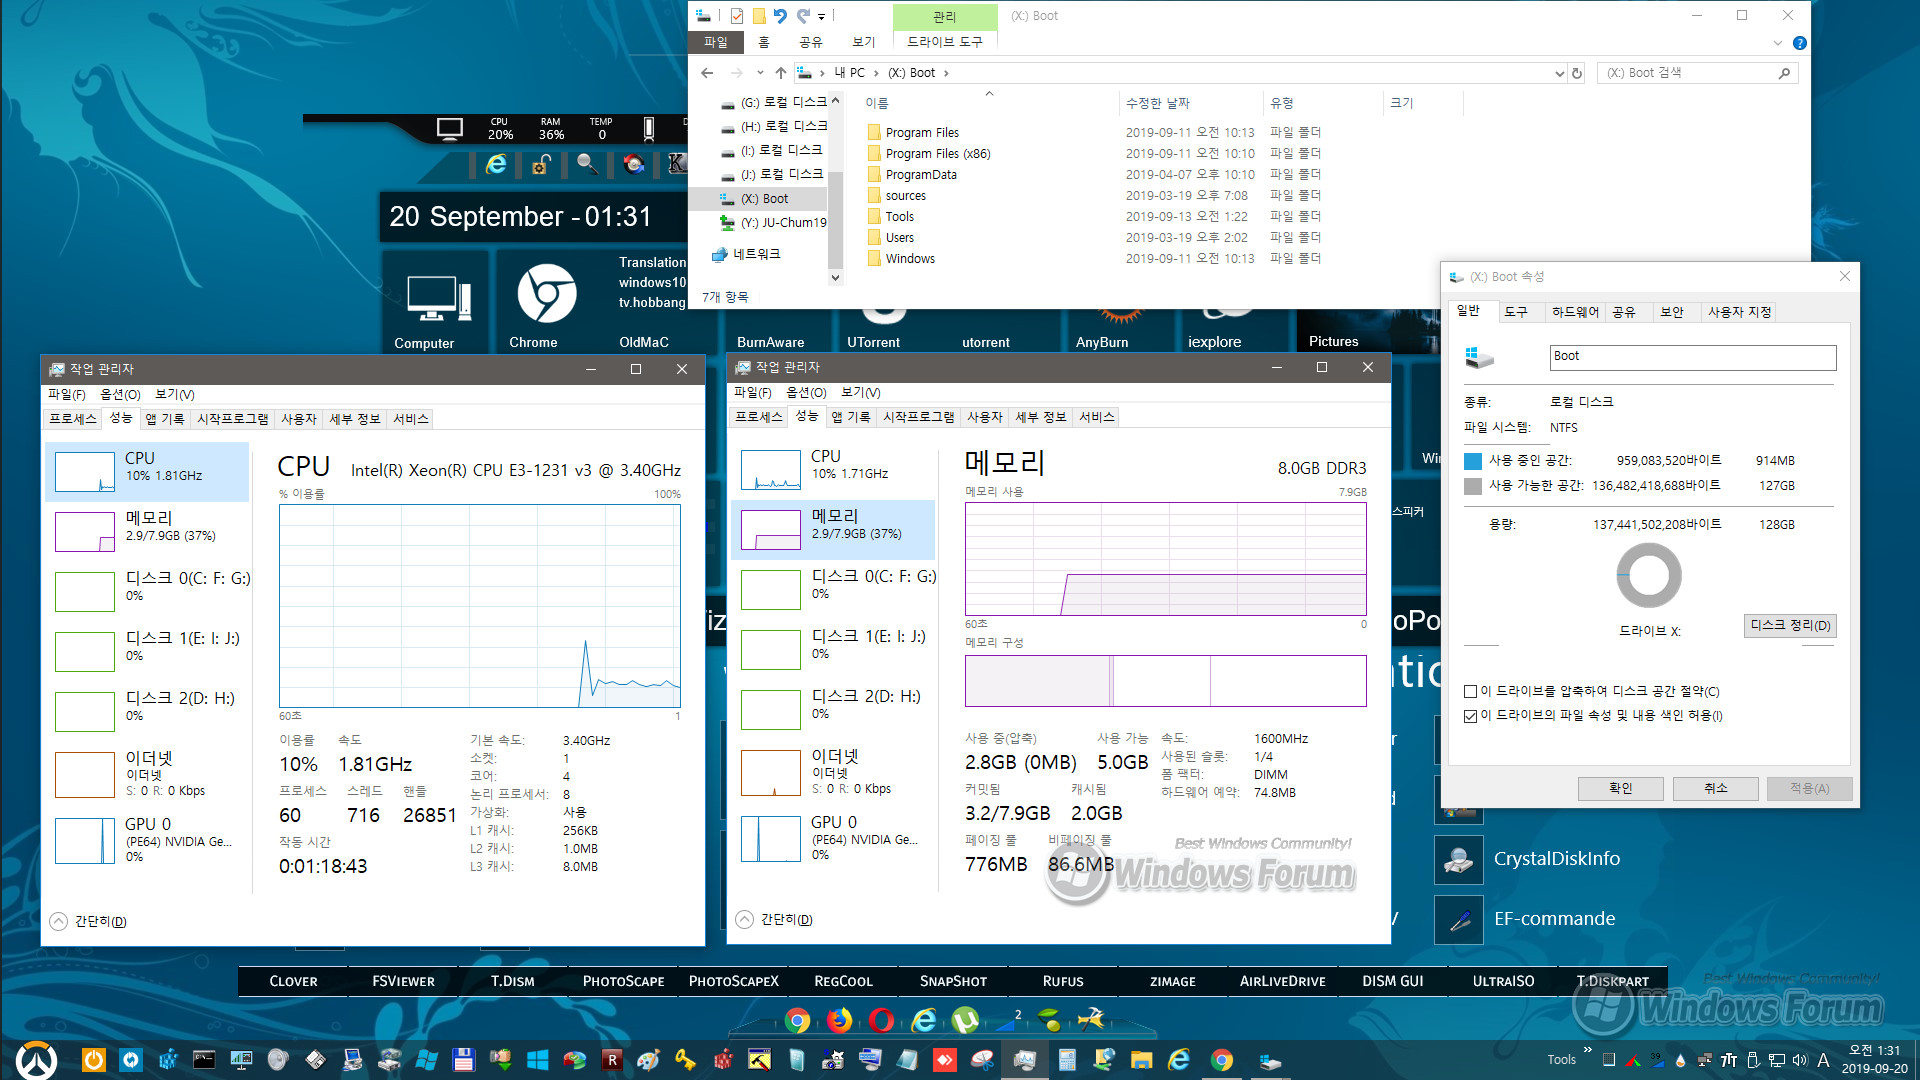Select GPU 0 in right Task Manager sidebar
Screen dimensions: 1920x1080
(833, 838)
